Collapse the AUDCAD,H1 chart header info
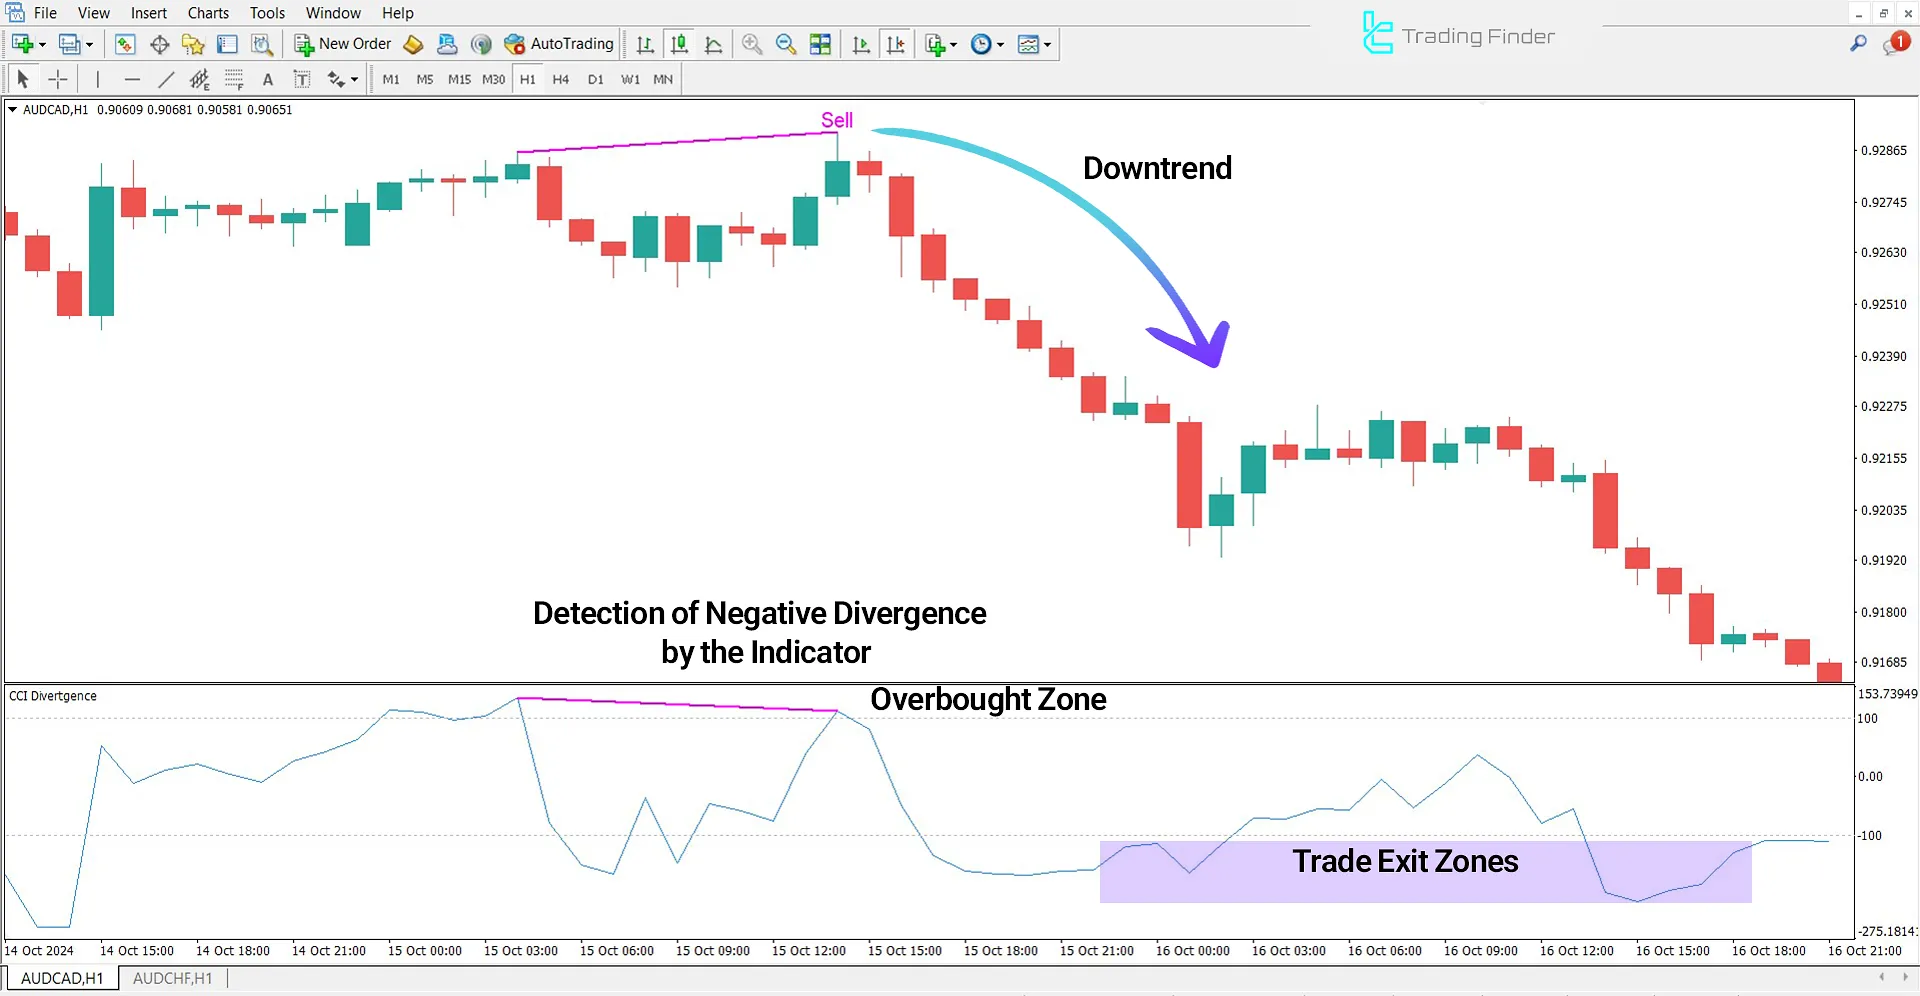Screen dimensions: 1920x996 point(11,110)
